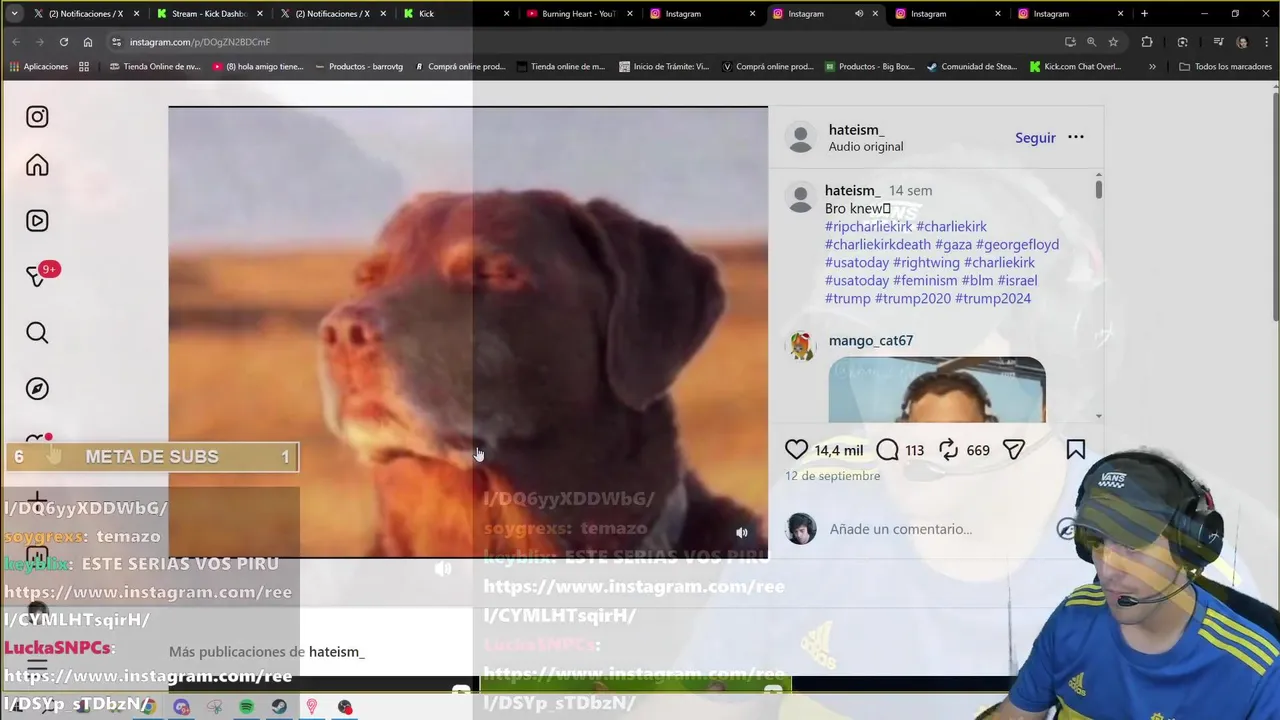This screenshot has width=1280, height=720.
Task: Bookmark this page with star icon
Action: (1113, 42)
